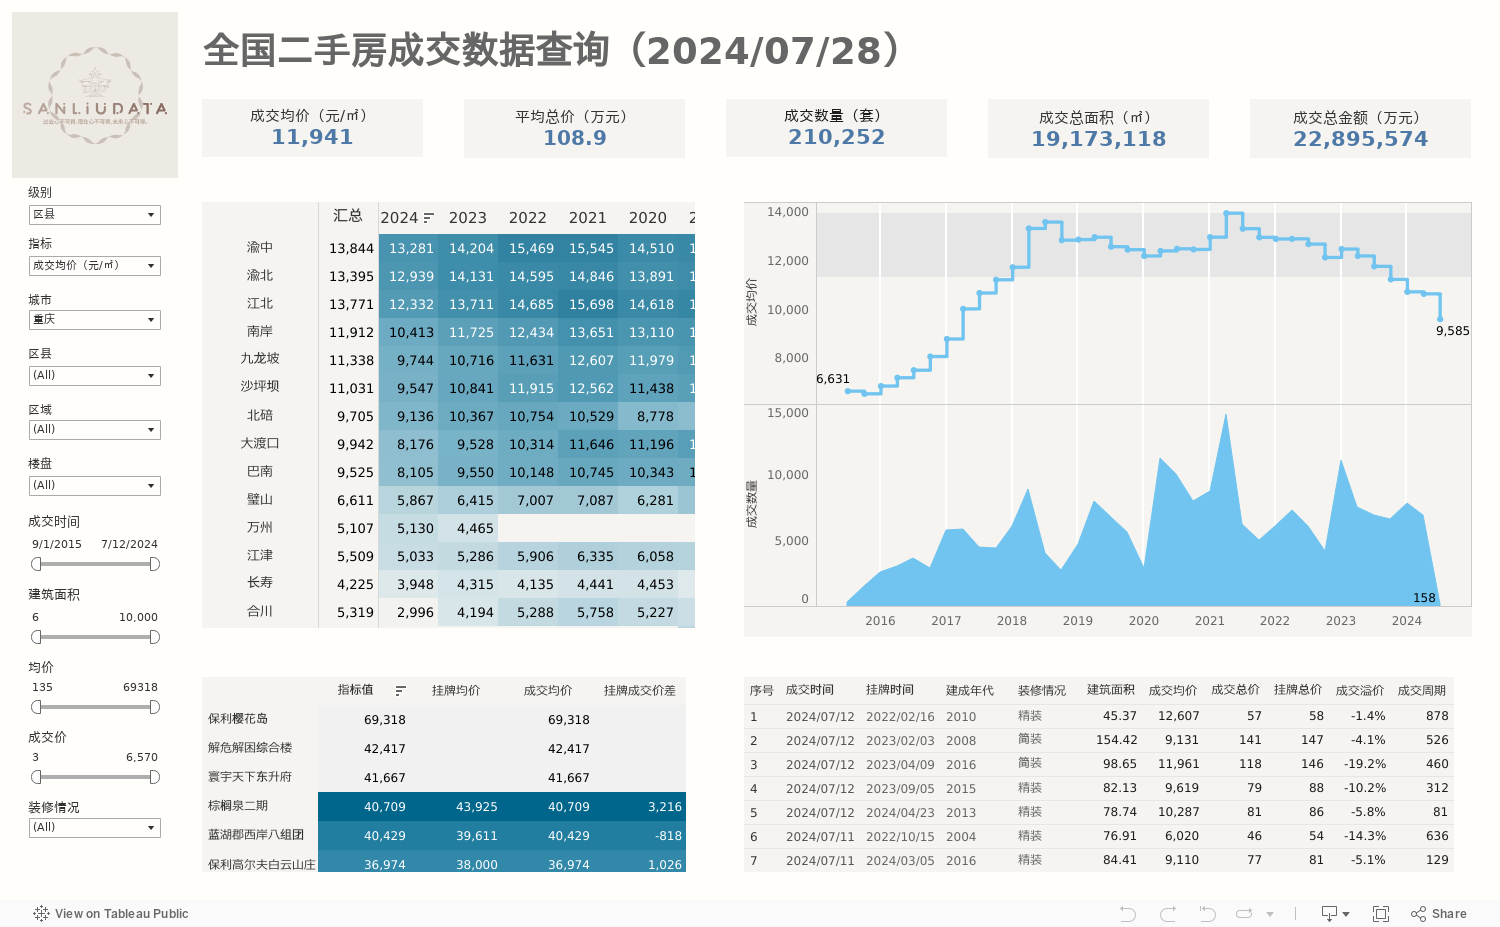Click the 棕榈泉二期 row label
The height and width of the screenshot is (927, 1500).
(x=238, y=805)
